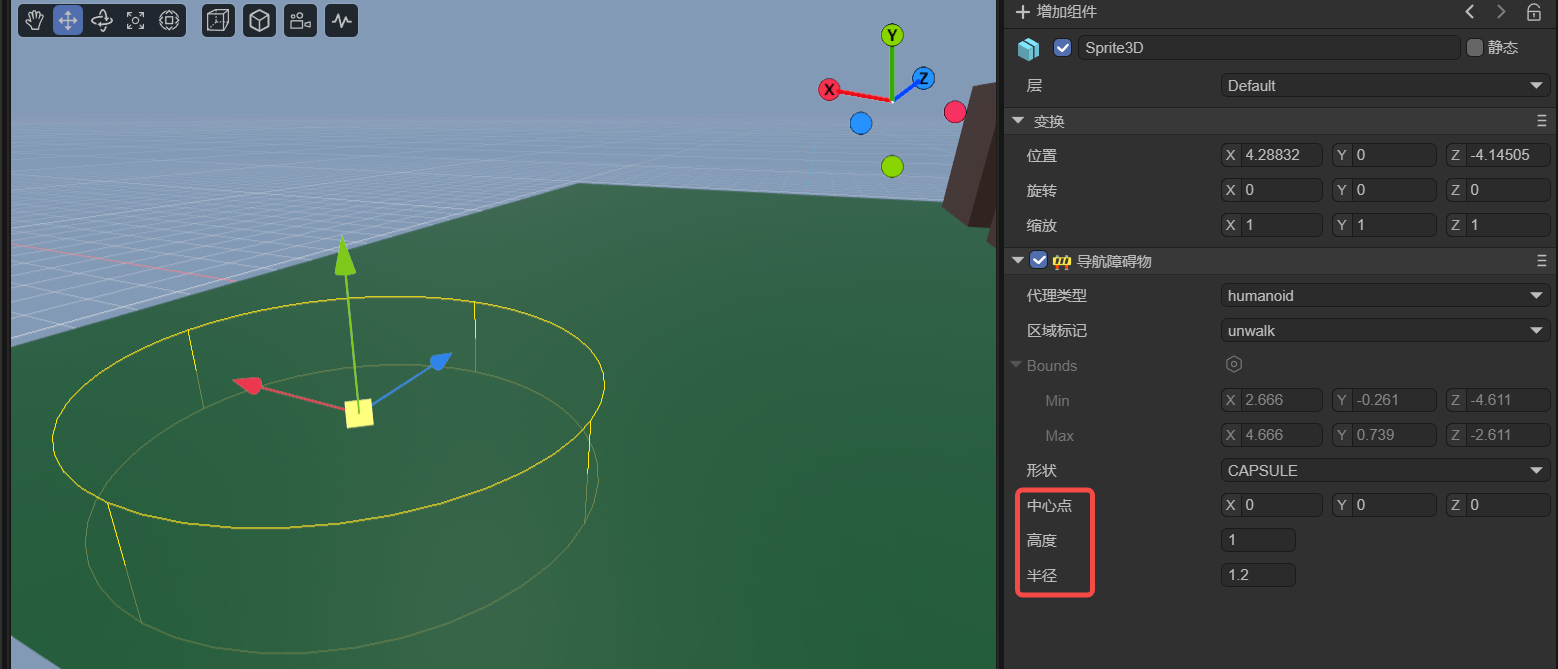Click the Y axis on orientation gizmo
Image resolution: width=1558 pixels, height=669 pixels.
[x=892, y=36]
